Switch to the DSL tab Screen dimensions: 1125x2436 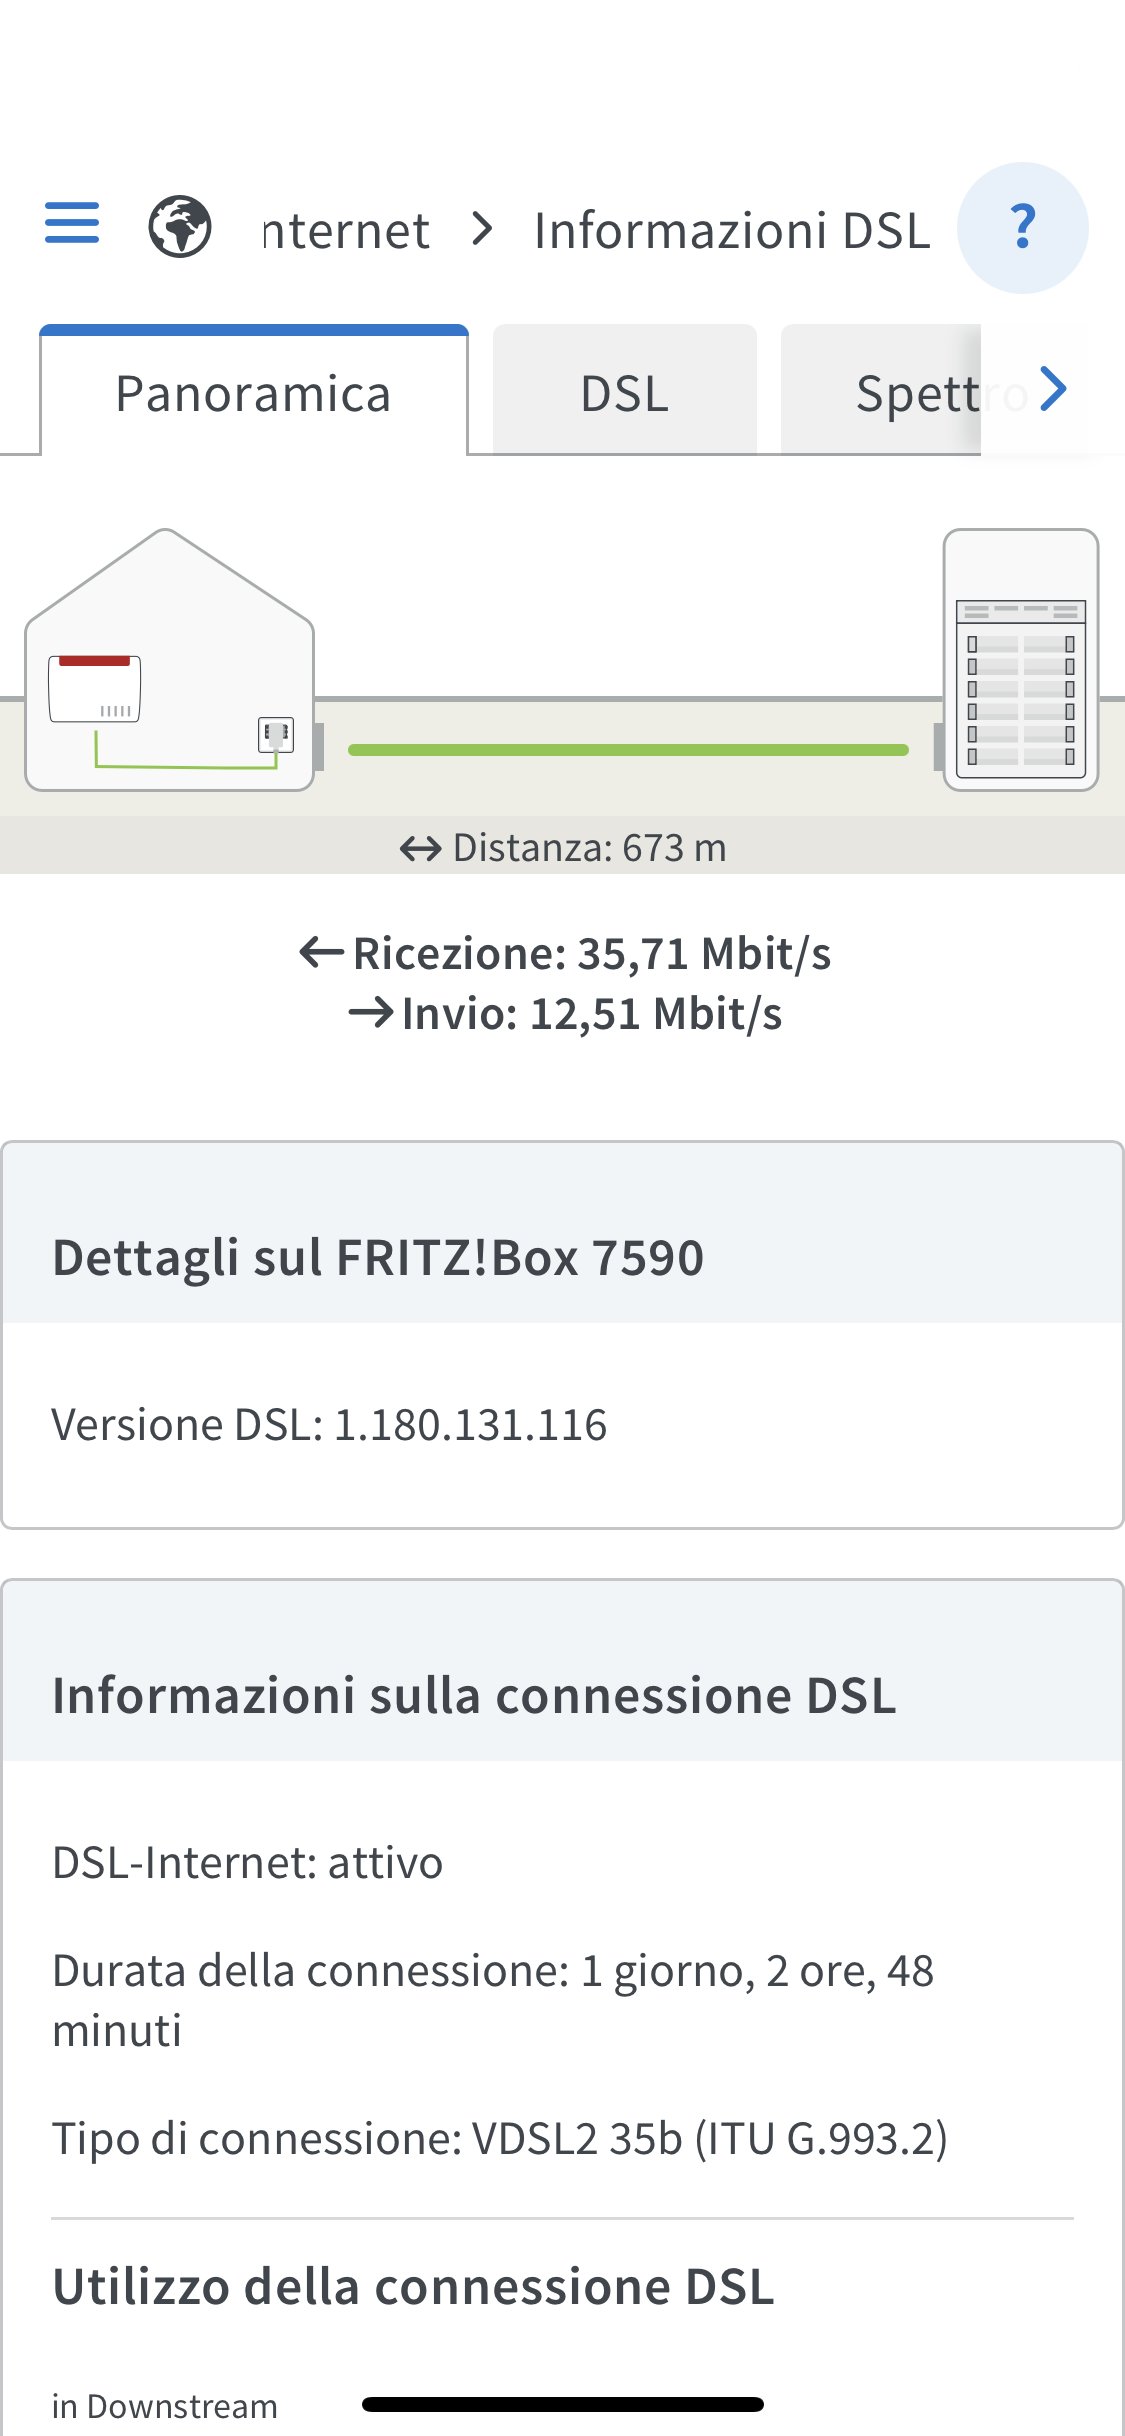[x=624, y=393]
